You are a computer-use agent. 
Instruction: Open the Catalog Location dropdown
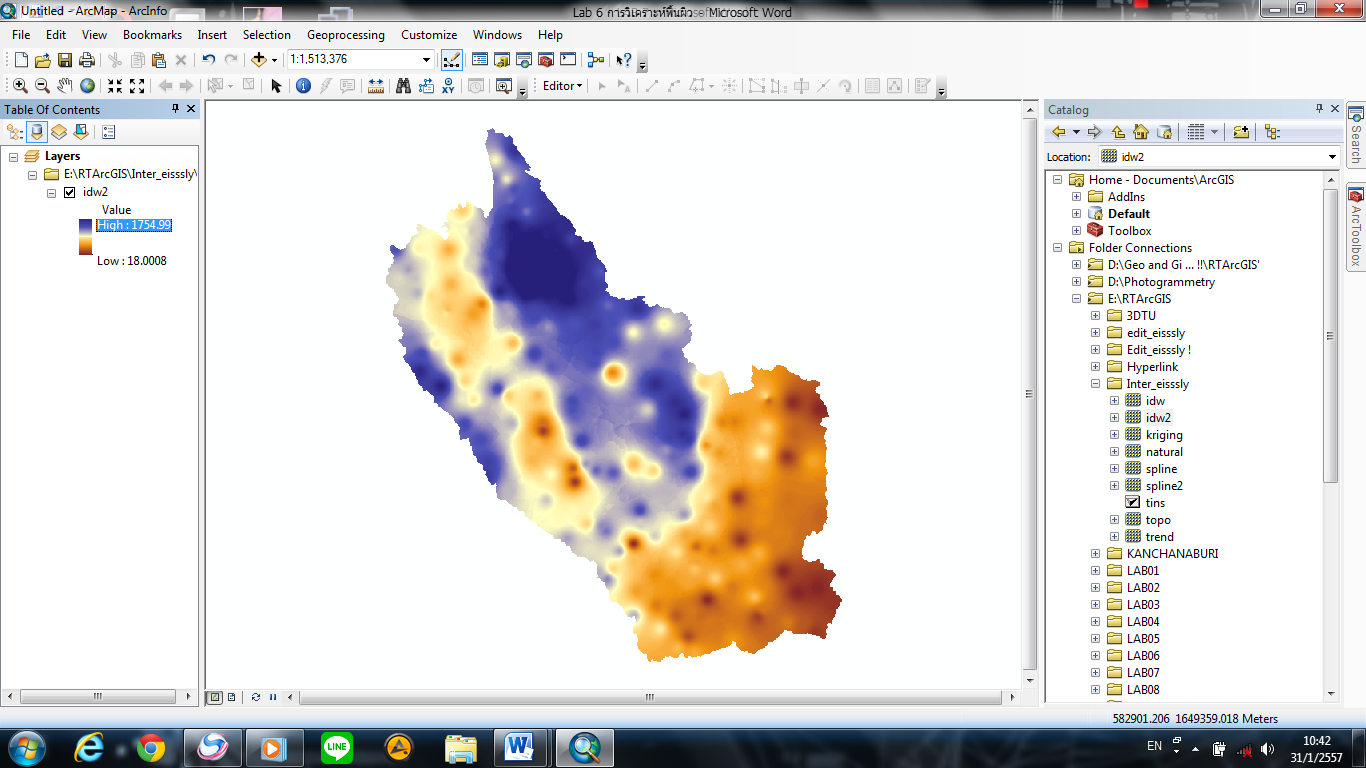pyautogui.click(x=1332, y=157)
